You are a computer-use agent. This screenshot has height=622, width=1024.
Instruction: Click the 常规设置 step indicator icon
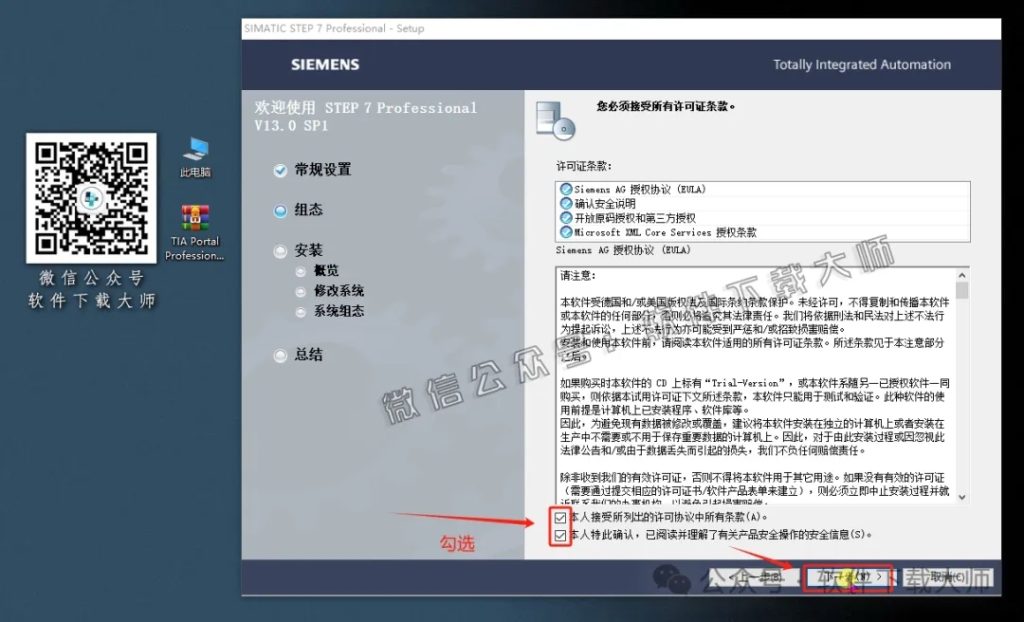pos(280,170)
